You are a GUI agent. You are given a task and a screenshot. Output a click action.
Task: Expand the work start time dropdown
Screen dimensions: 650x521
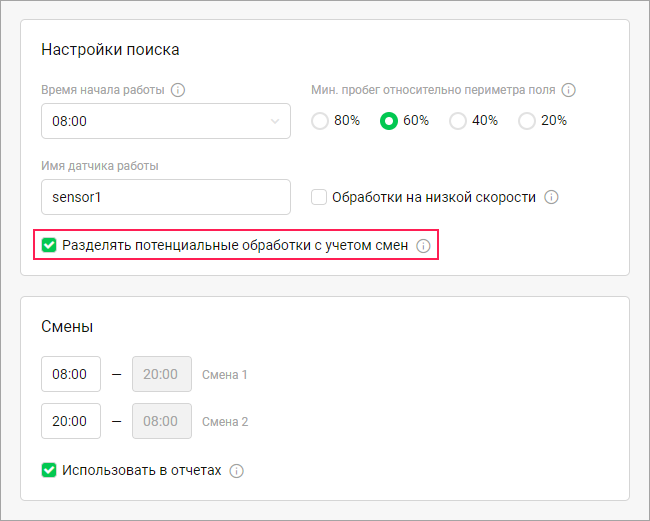coord(165,121)
